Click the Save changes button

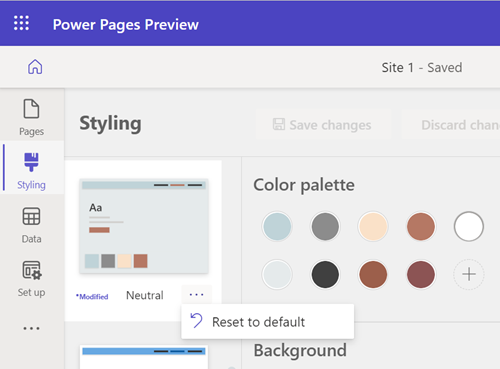click(x=323, y=125)
